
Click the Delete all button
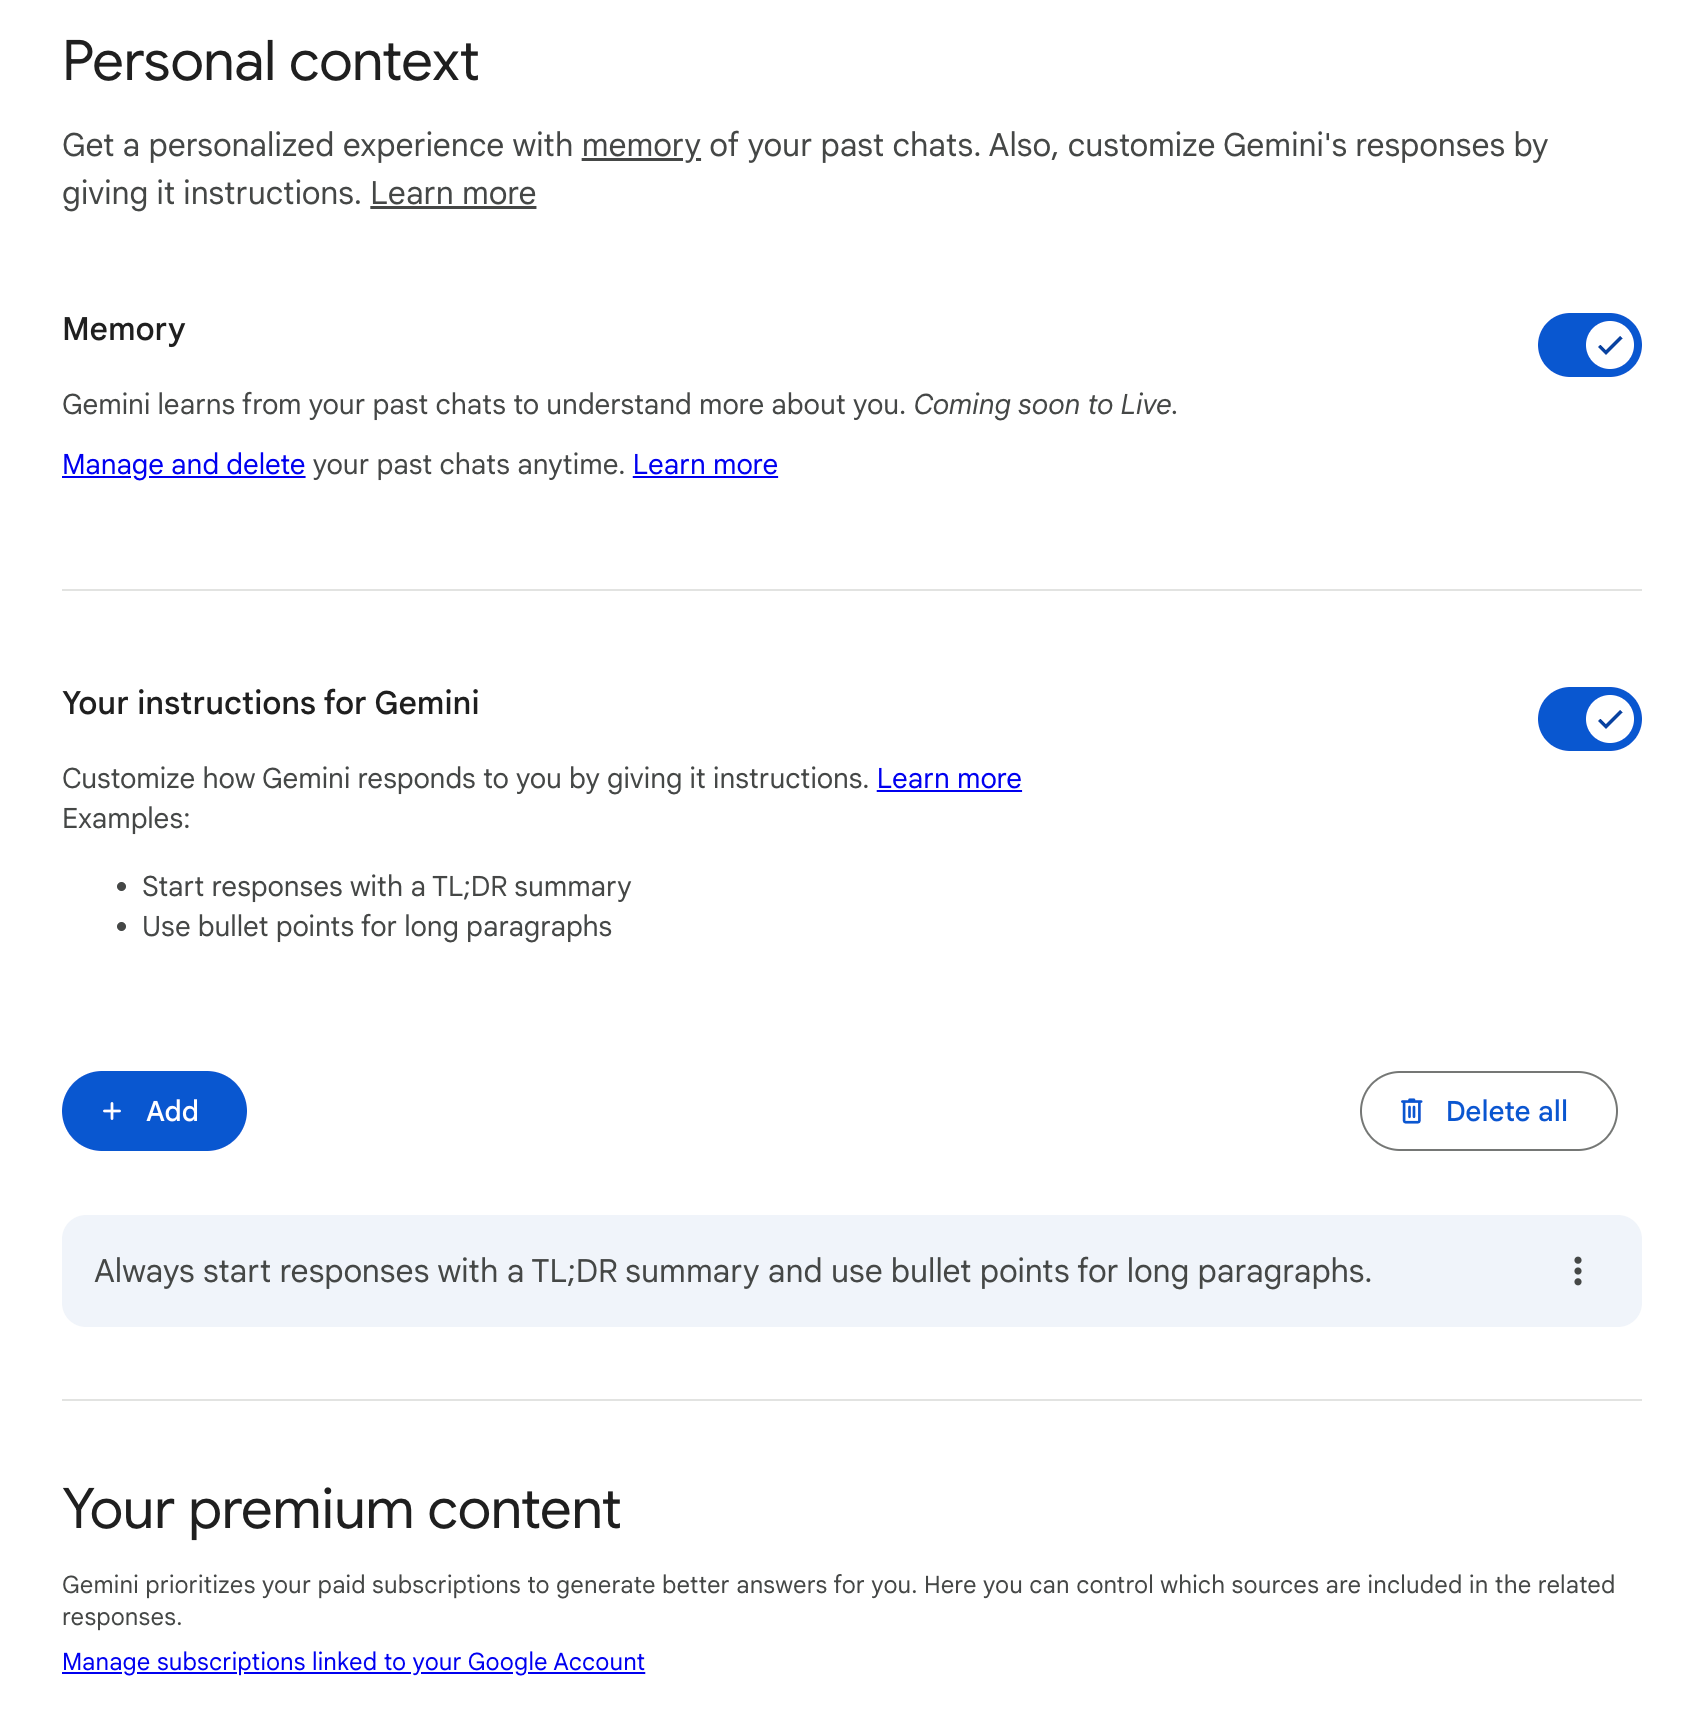[x=1487, y=1110]
